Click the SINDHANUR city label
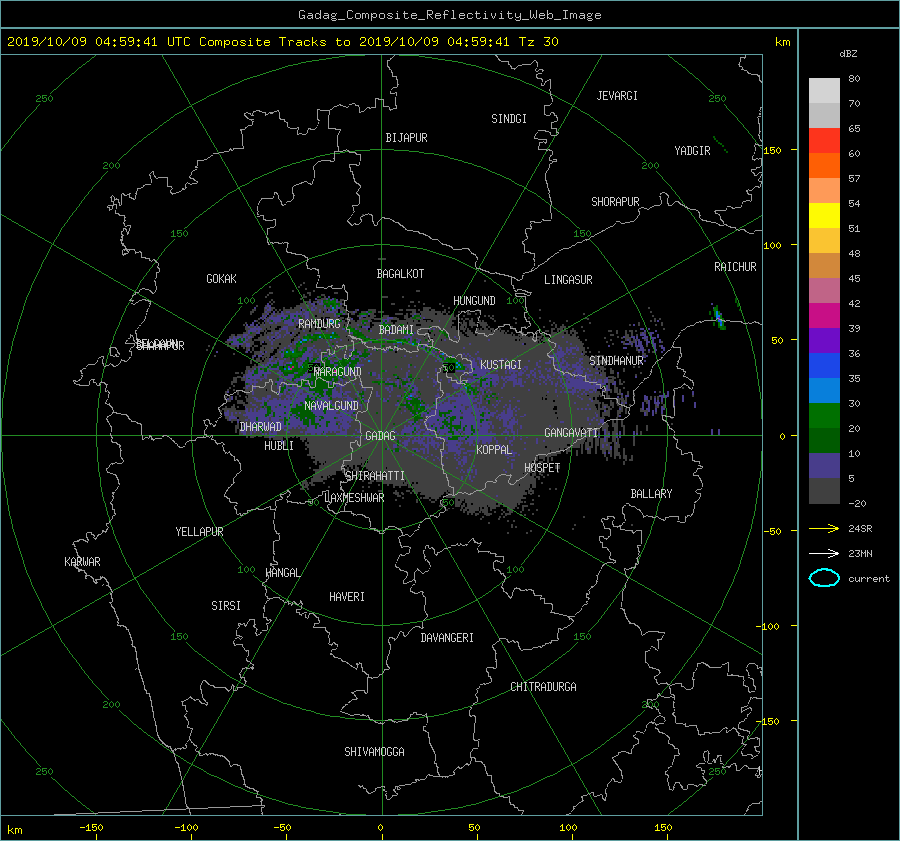This screenshot has width=900, height=841. tap(616, 361)
